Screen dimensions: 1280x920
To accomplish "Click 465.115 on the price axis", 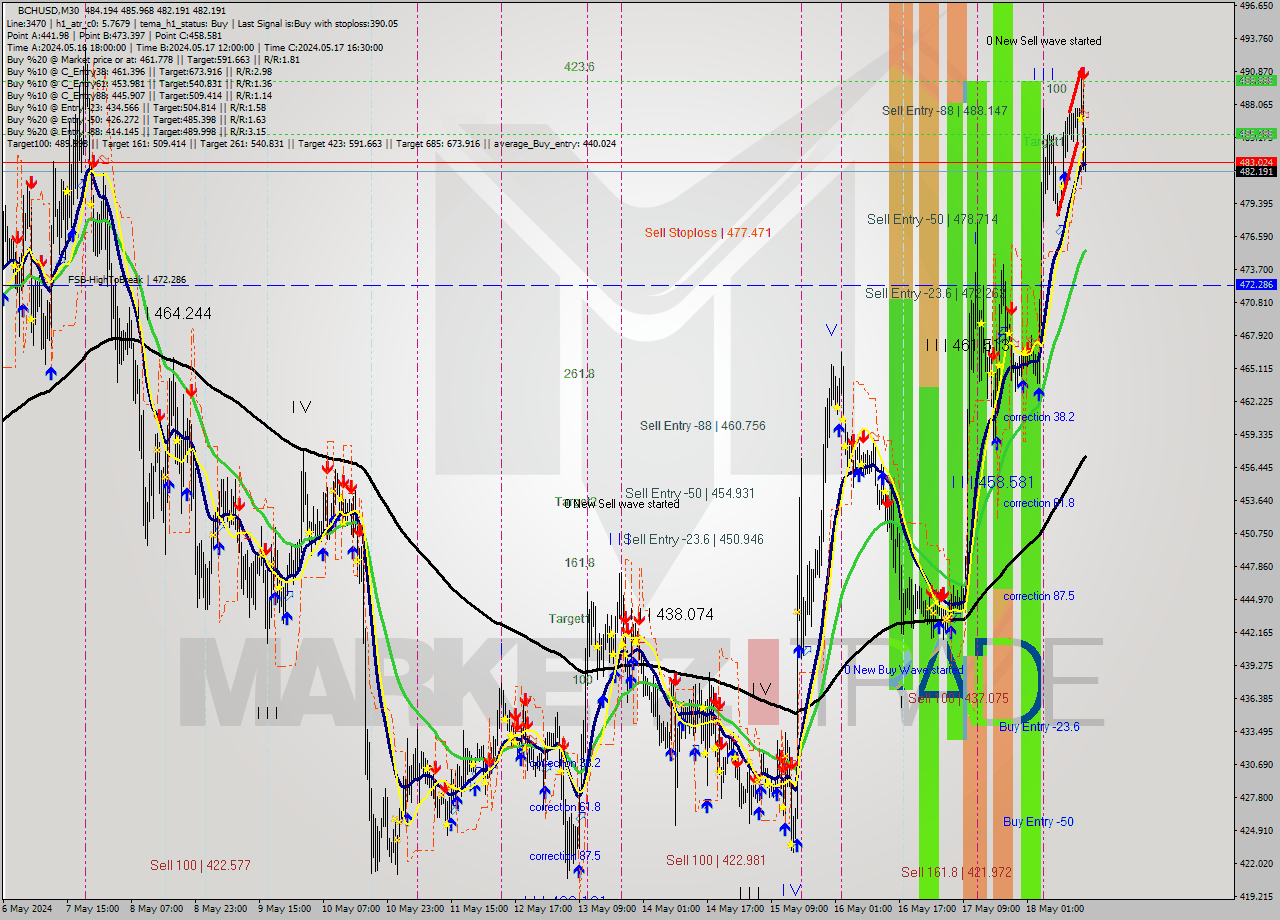I will [1257, 369].
